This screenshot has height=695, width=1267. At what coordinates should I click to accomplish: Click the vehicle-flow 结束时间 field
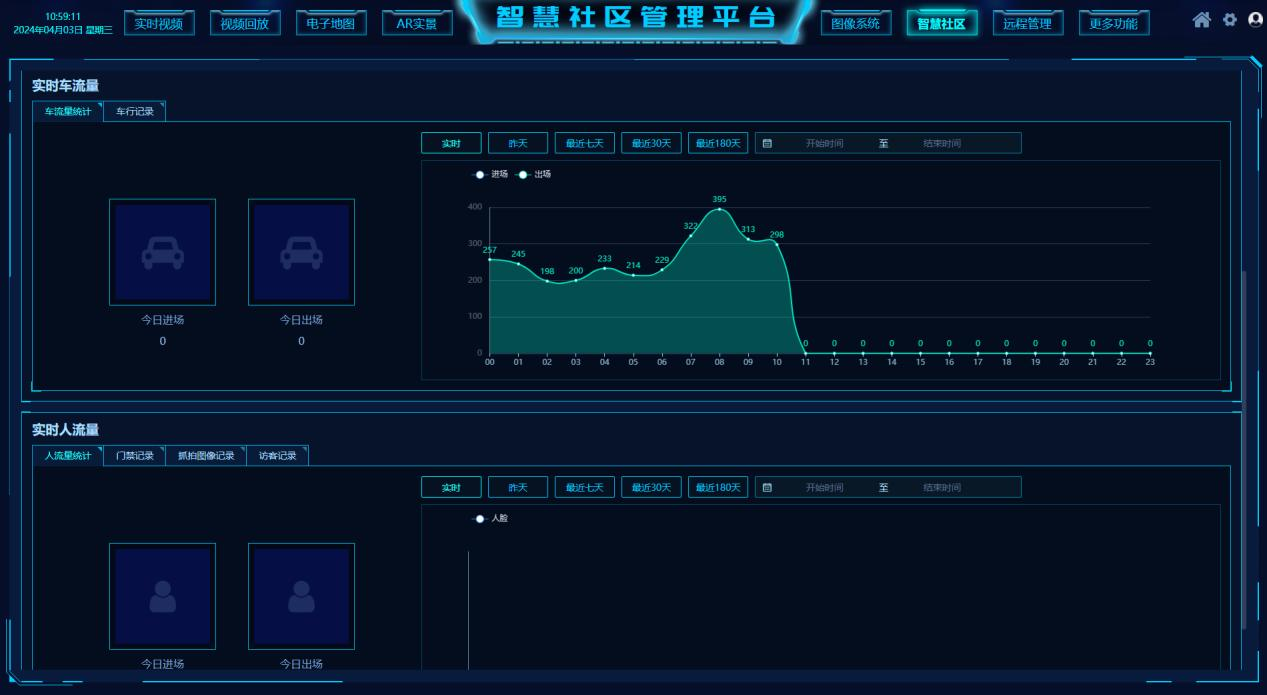pyautogui.click(x=942, y=143)
